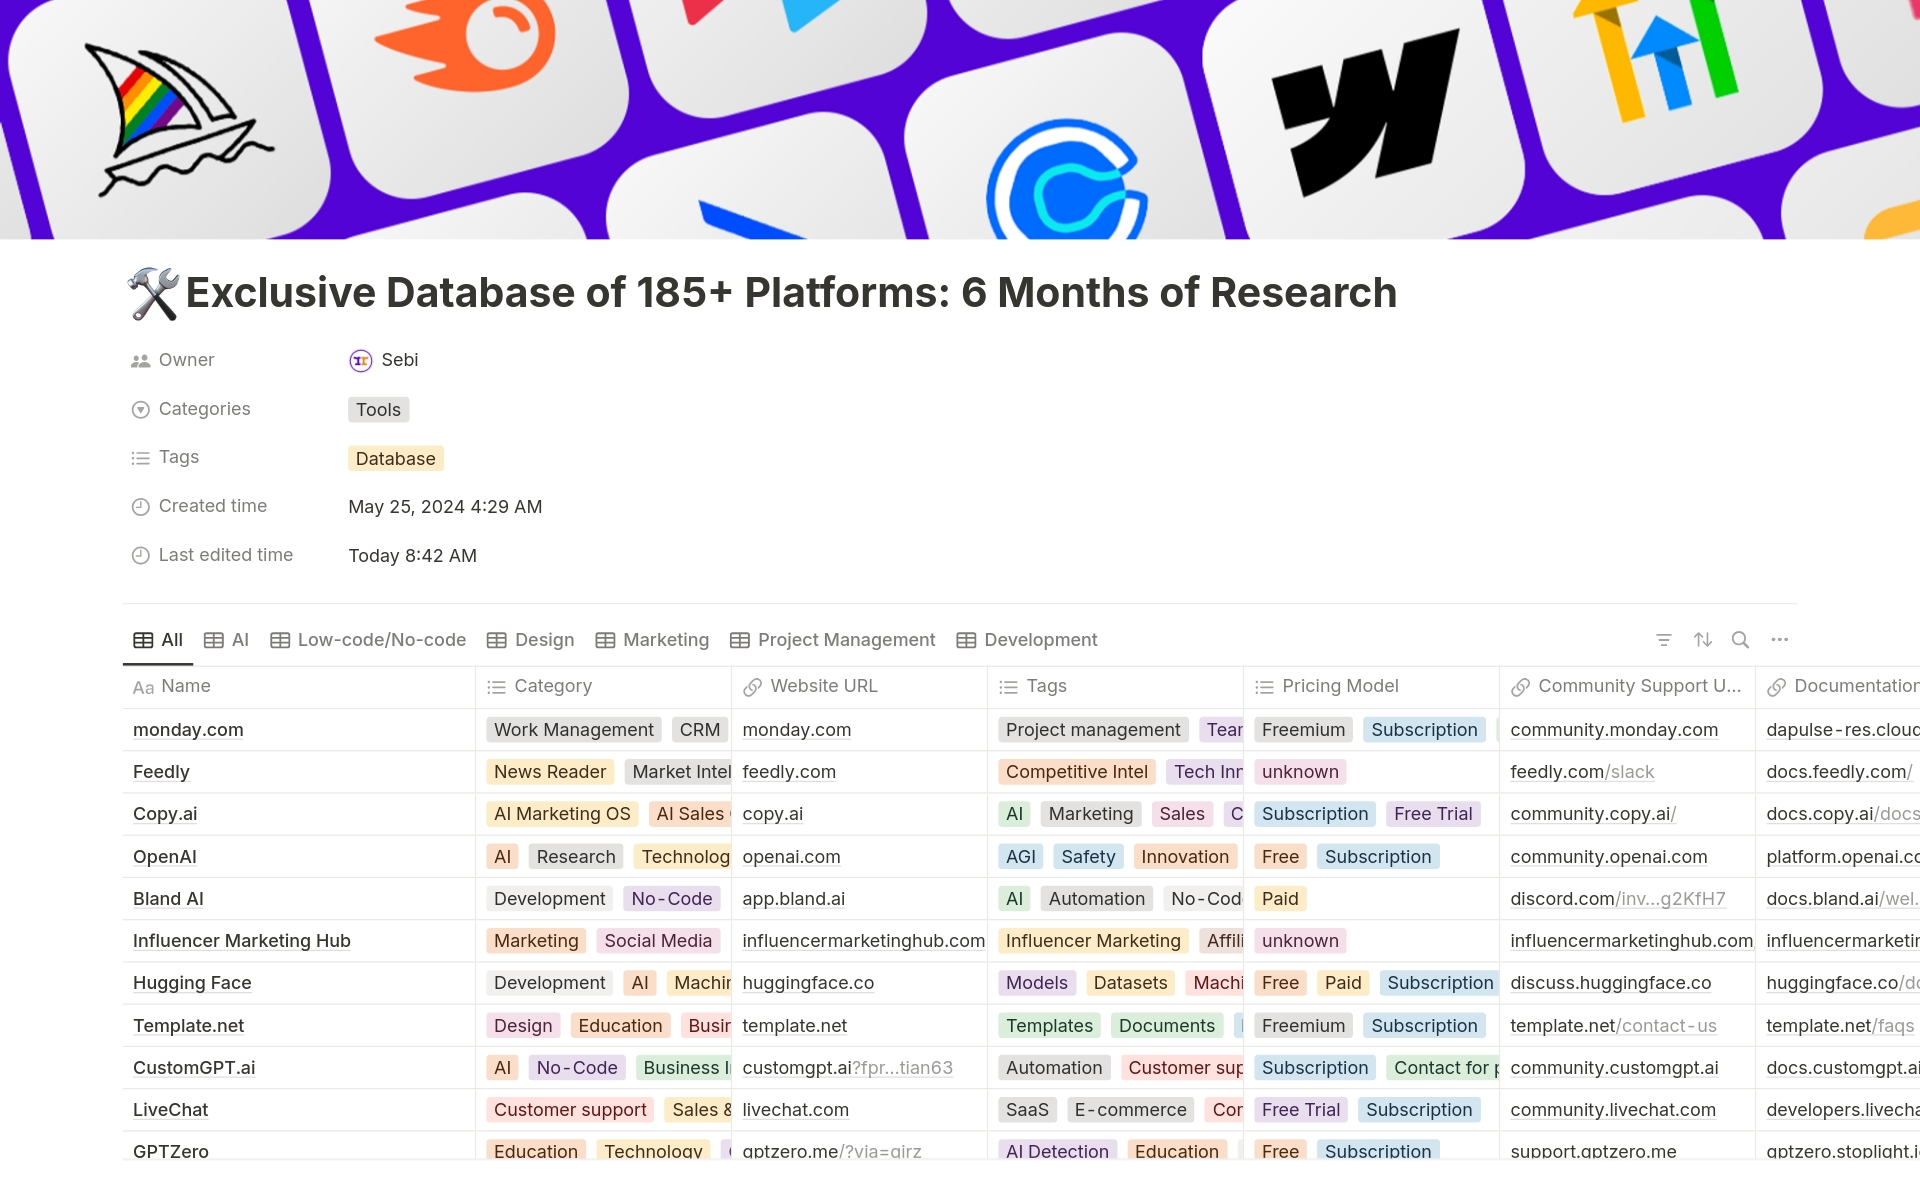Click the filter icon in database toolbar

pyautogui.click(x=1664, y=640)
